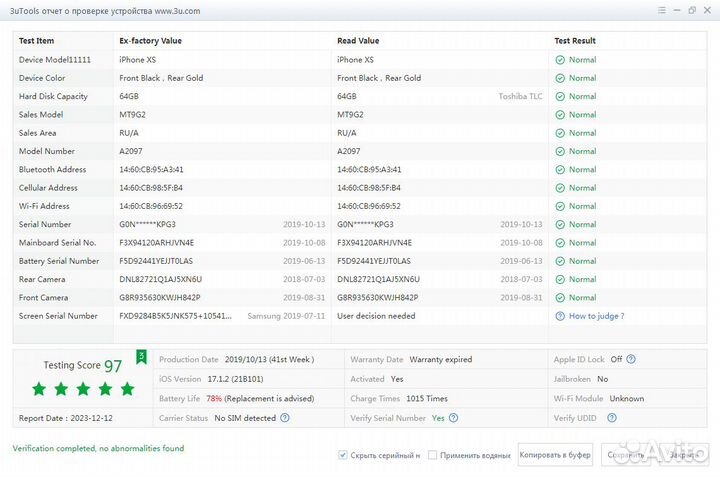Click Normal check icon for Battery Serial Number
Screen dimensions: 720x477
coord(560,261)
